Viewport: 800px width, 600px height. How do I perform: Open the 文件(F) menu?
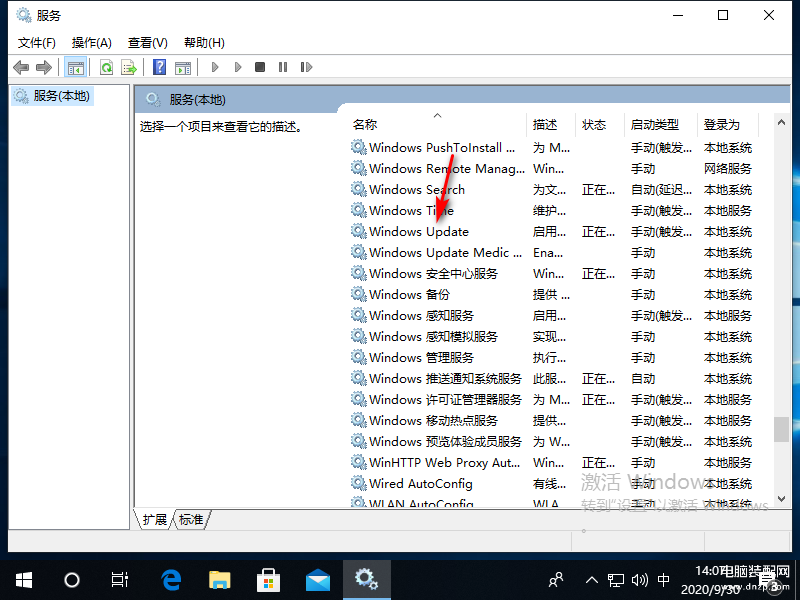(x=37, y=43)
